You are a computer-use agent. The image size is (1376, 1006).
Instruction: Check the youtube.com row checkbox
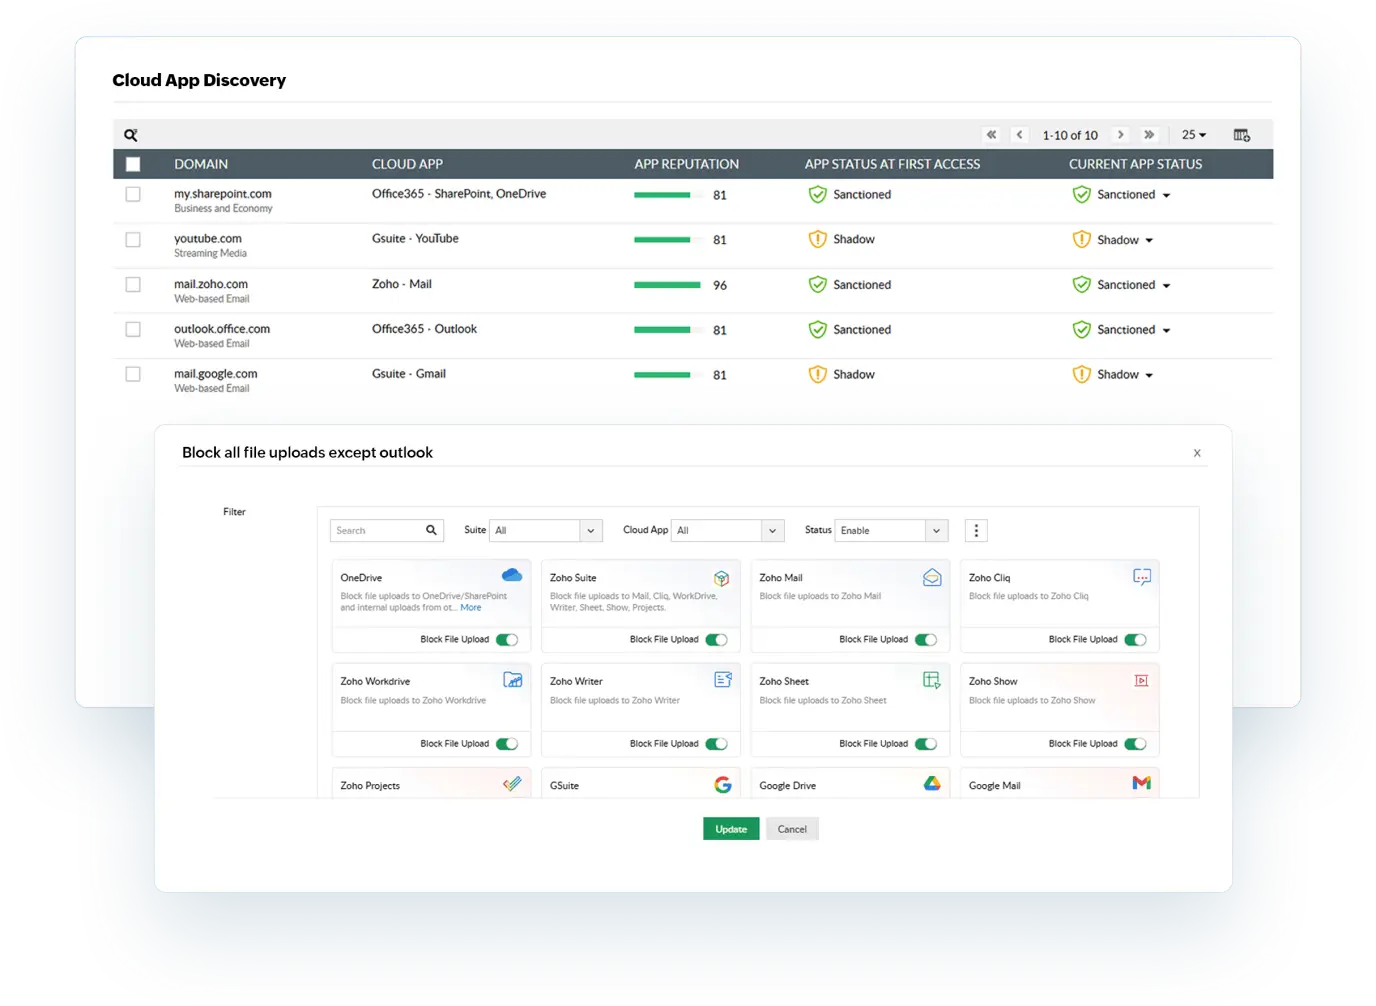click(133, 240)
